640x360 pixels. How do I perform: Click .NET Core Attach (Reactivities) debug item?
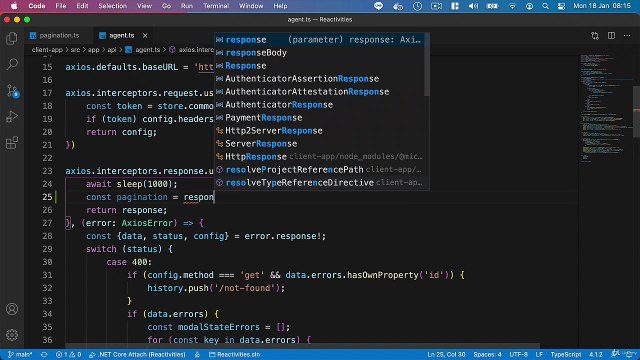[x=137, y=355]
